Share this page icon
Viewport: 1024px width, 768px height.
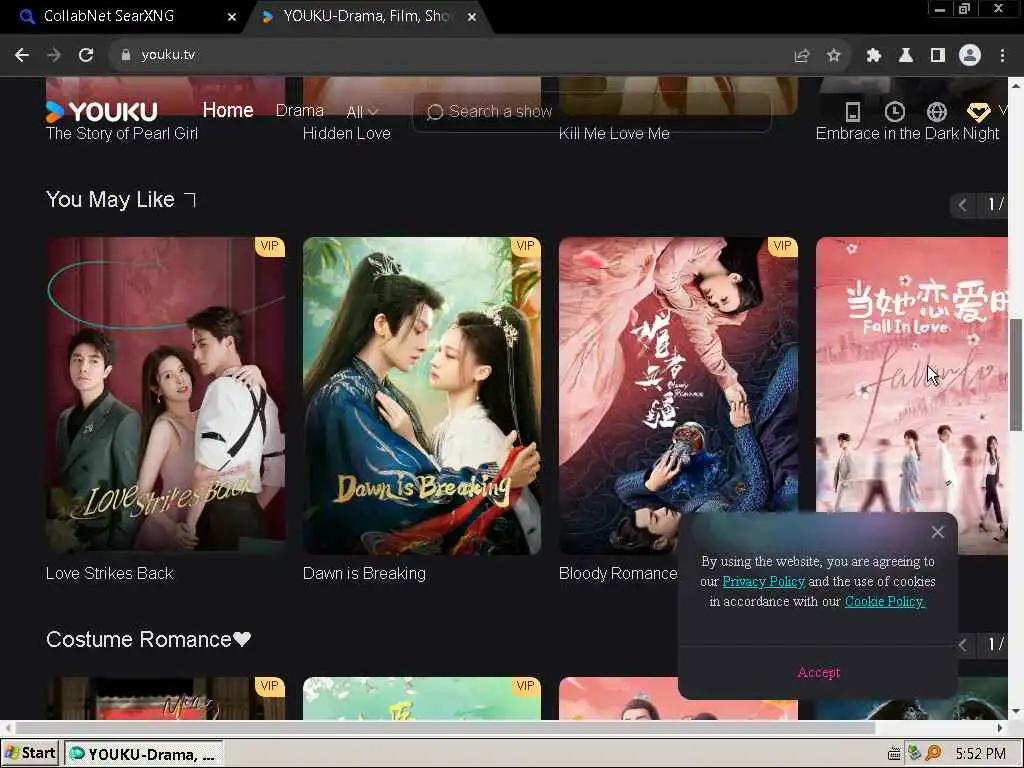point(802,55)
